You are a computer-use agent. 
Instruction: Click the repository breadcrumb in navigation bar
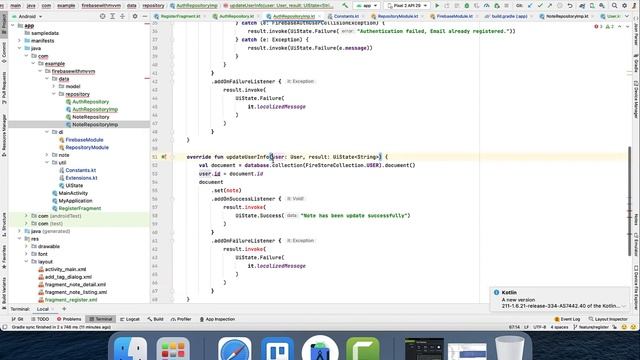[x=153, y=6]
